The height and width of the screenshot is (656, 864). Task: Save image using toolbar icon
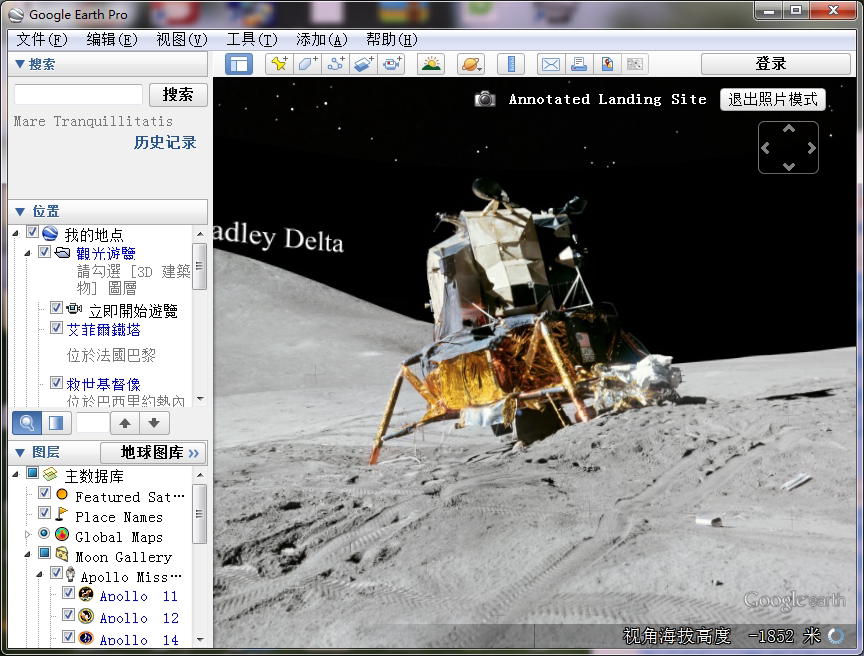tap(607, 64)
